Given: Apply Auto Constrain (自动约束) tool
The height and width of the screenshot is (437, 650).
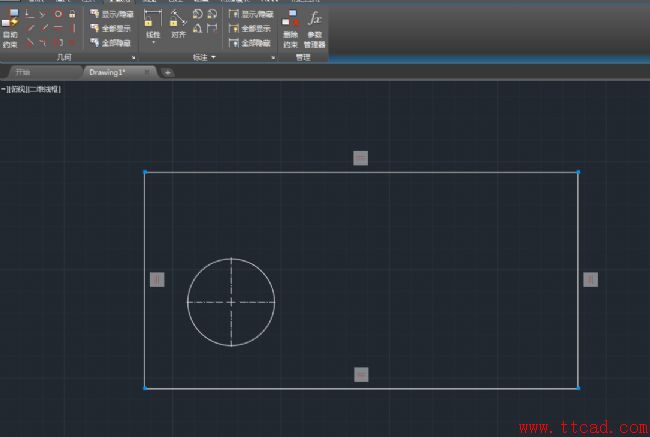Looking at the screenshot, I should pos(10,28).
